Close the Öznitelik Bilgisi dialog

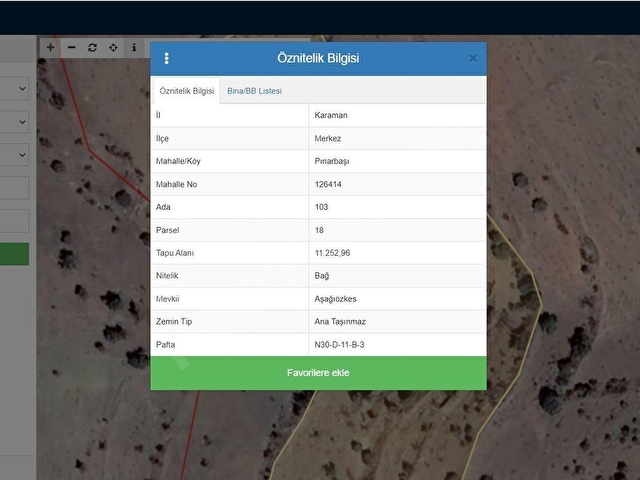tap(473, 59)
